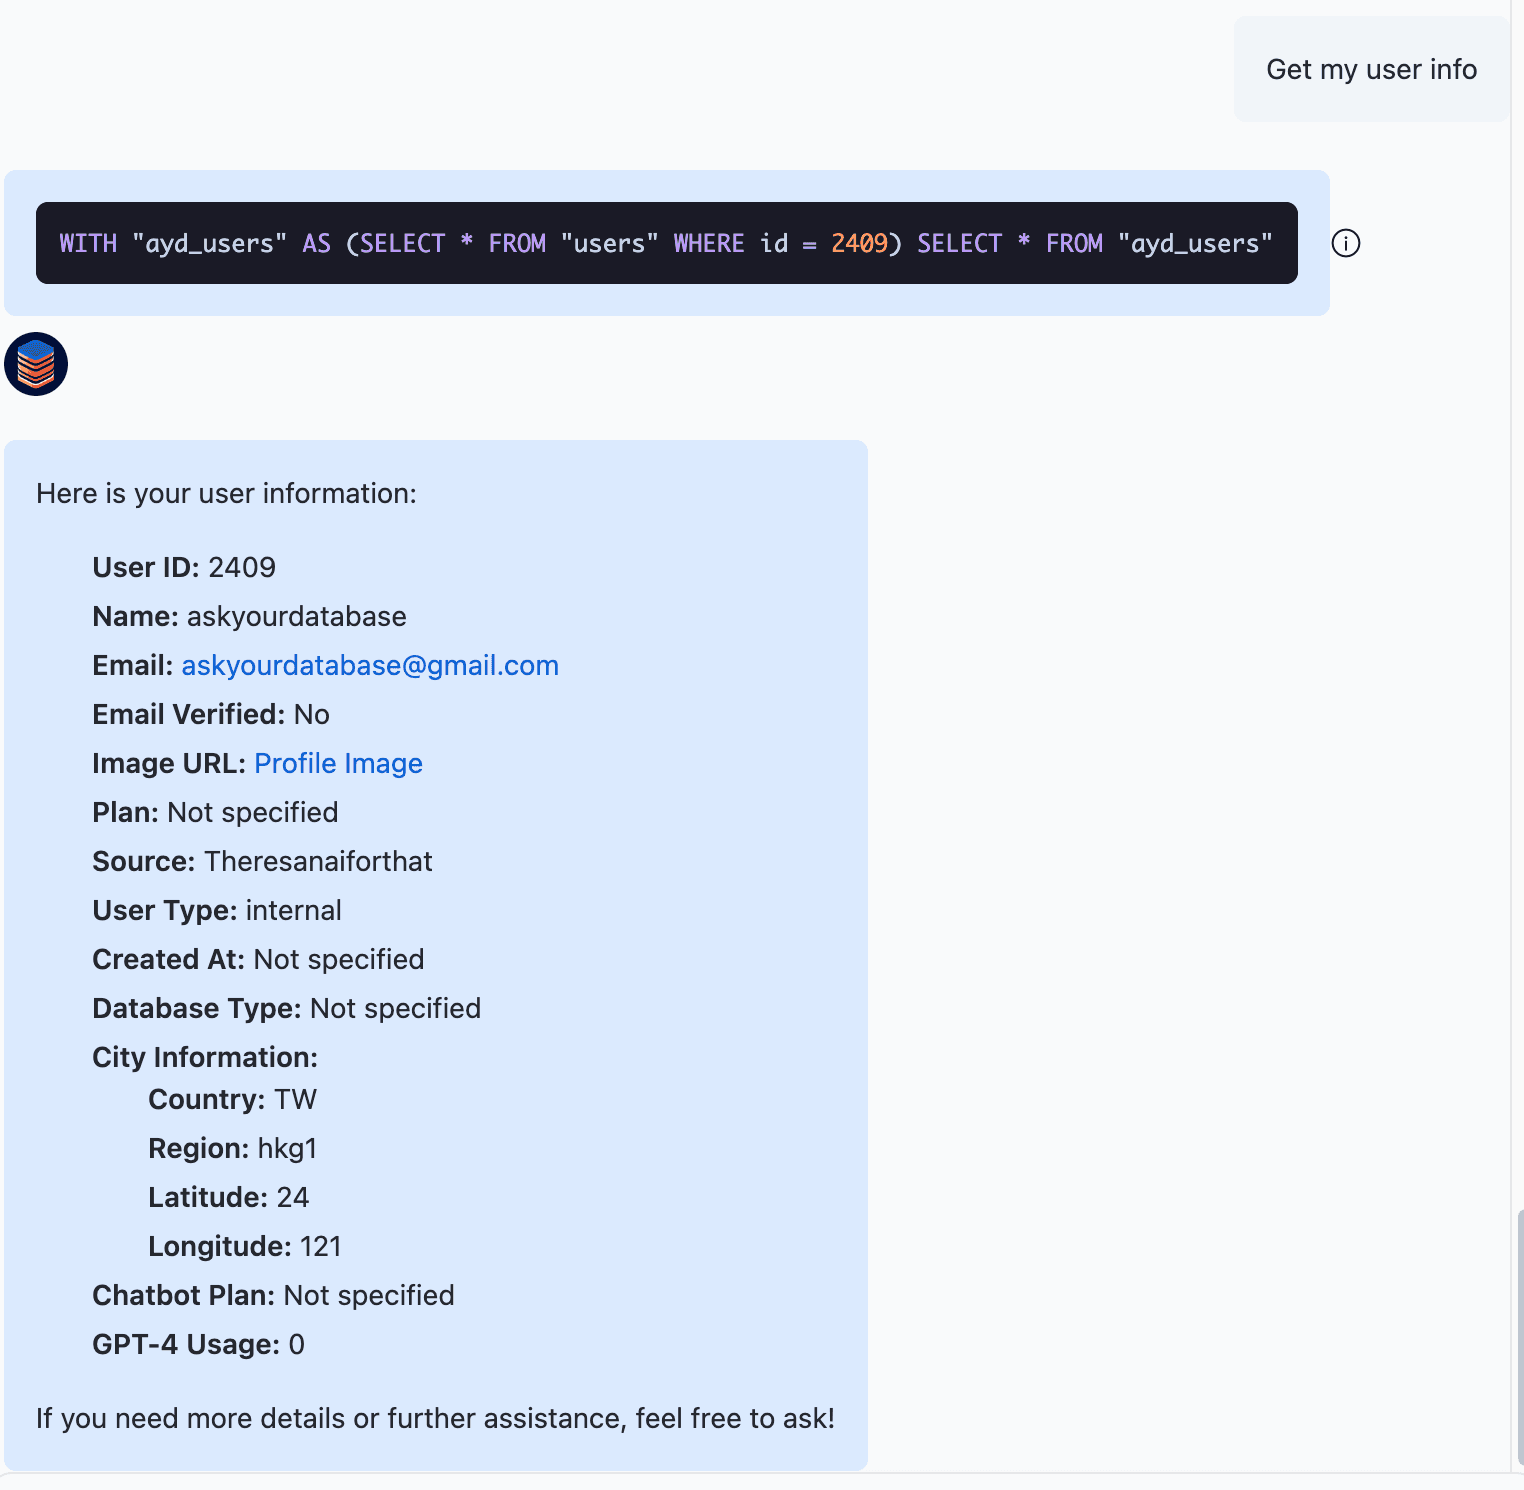Select the dark SQL code block

tap(666, 242)
